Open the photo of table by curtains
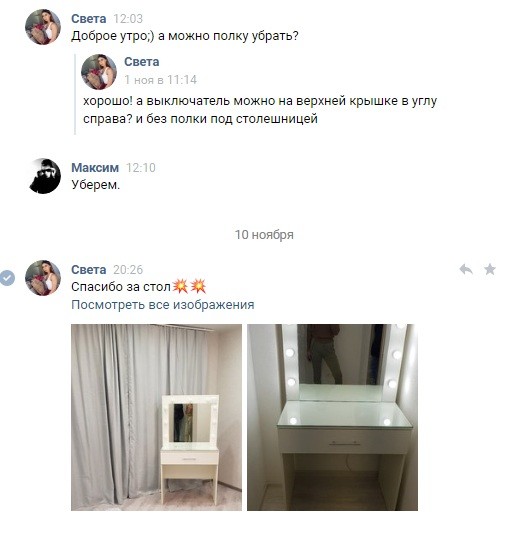The height and width of the screenshot is (547, 517). (156, 417)
